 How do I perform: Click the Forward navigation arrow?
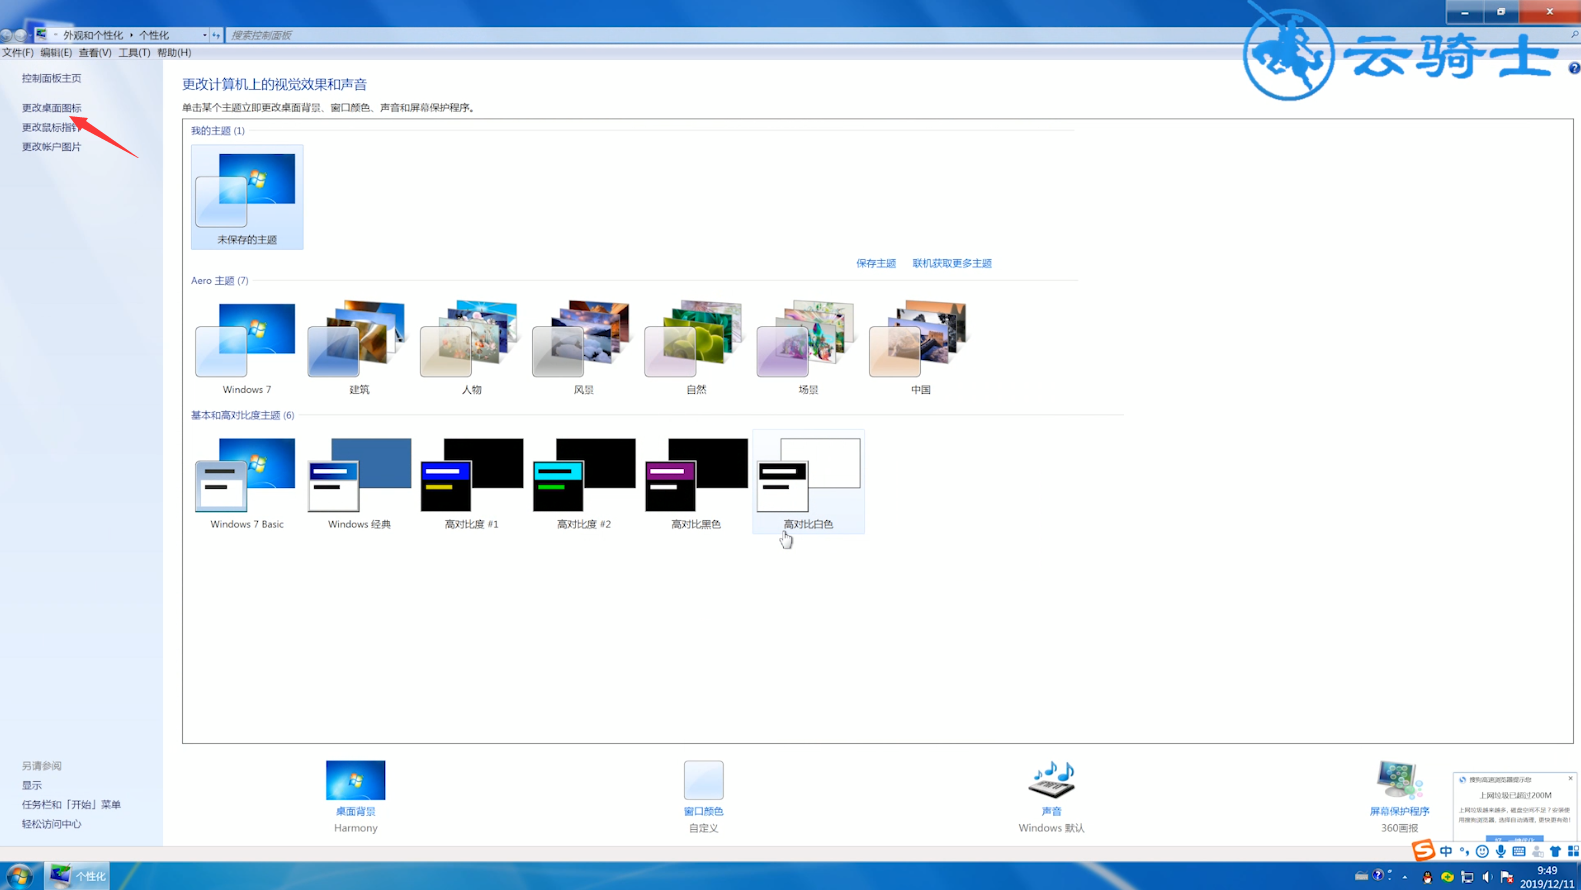(x=20, y=35)
